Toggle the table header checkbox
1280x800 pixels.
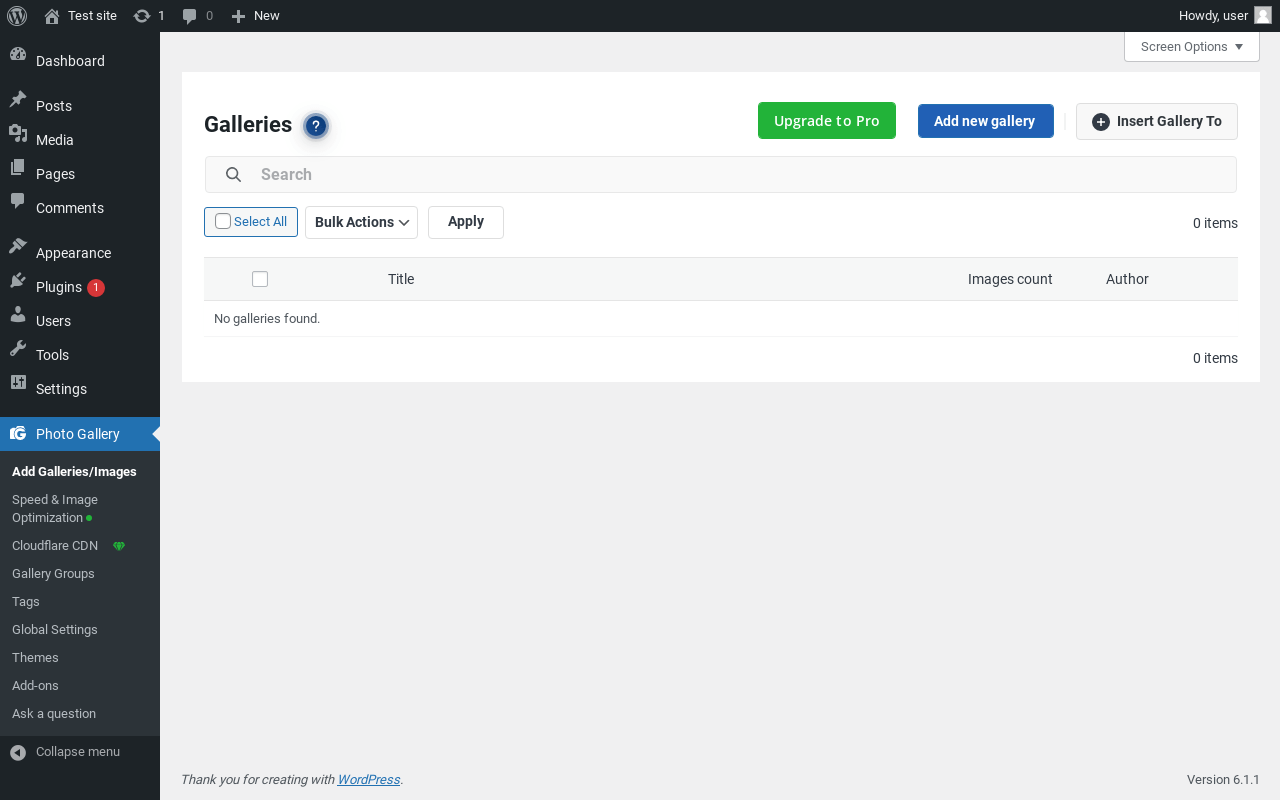pos(260,279)
